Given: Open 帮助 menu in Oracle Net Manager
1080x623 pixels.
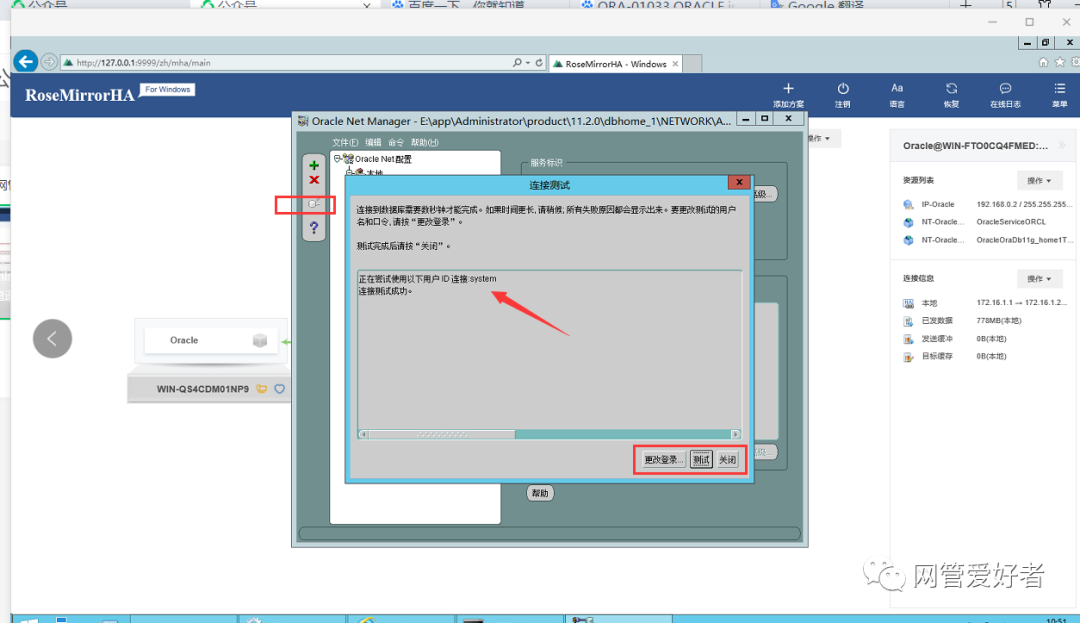Looking at the screenshot, I should 424,142.
